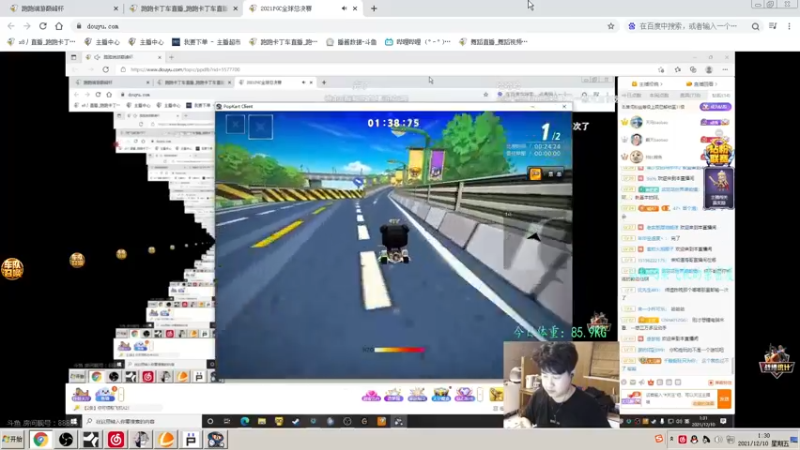
Task: Click the purple button atop the chat panel
Action: click(x=715, y=107)
